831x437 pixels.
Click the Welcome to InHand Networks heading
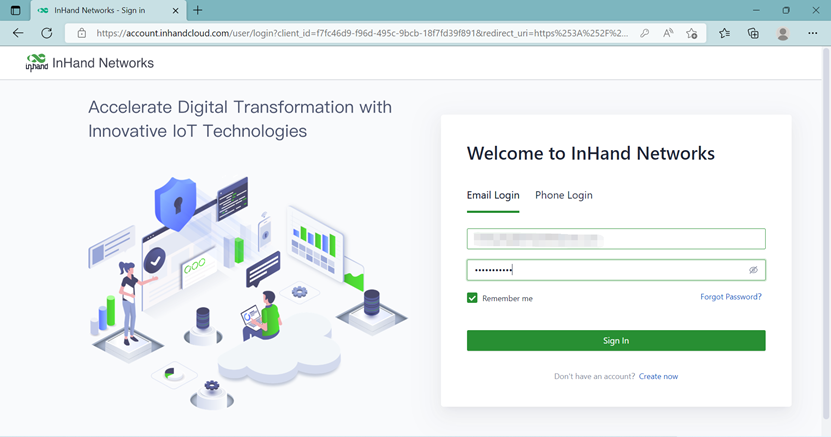[590, 154]
